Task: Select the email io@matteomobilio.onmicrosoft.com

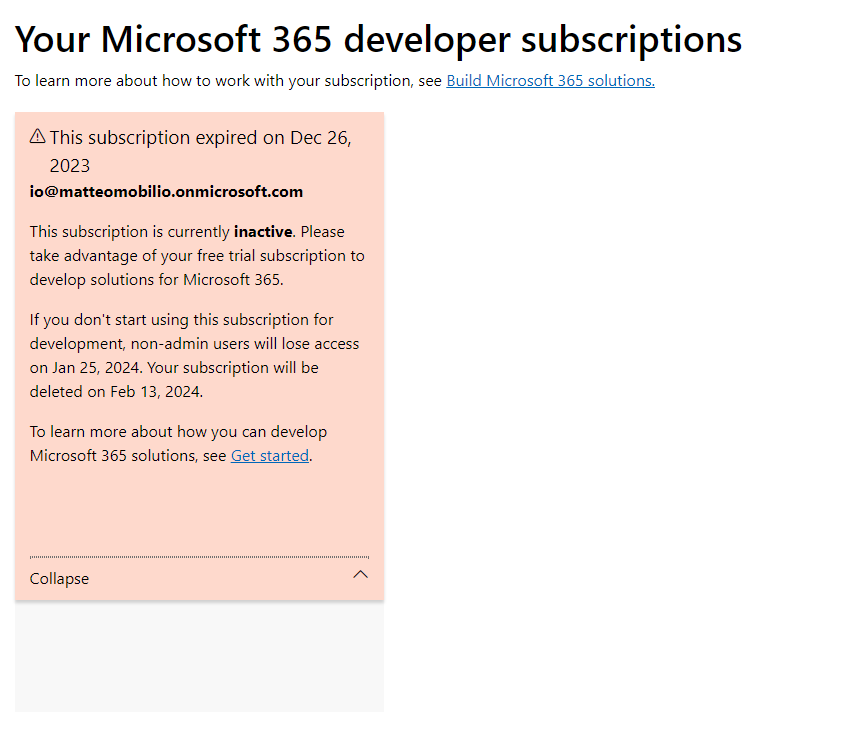Action: click(x=166, y=191)
